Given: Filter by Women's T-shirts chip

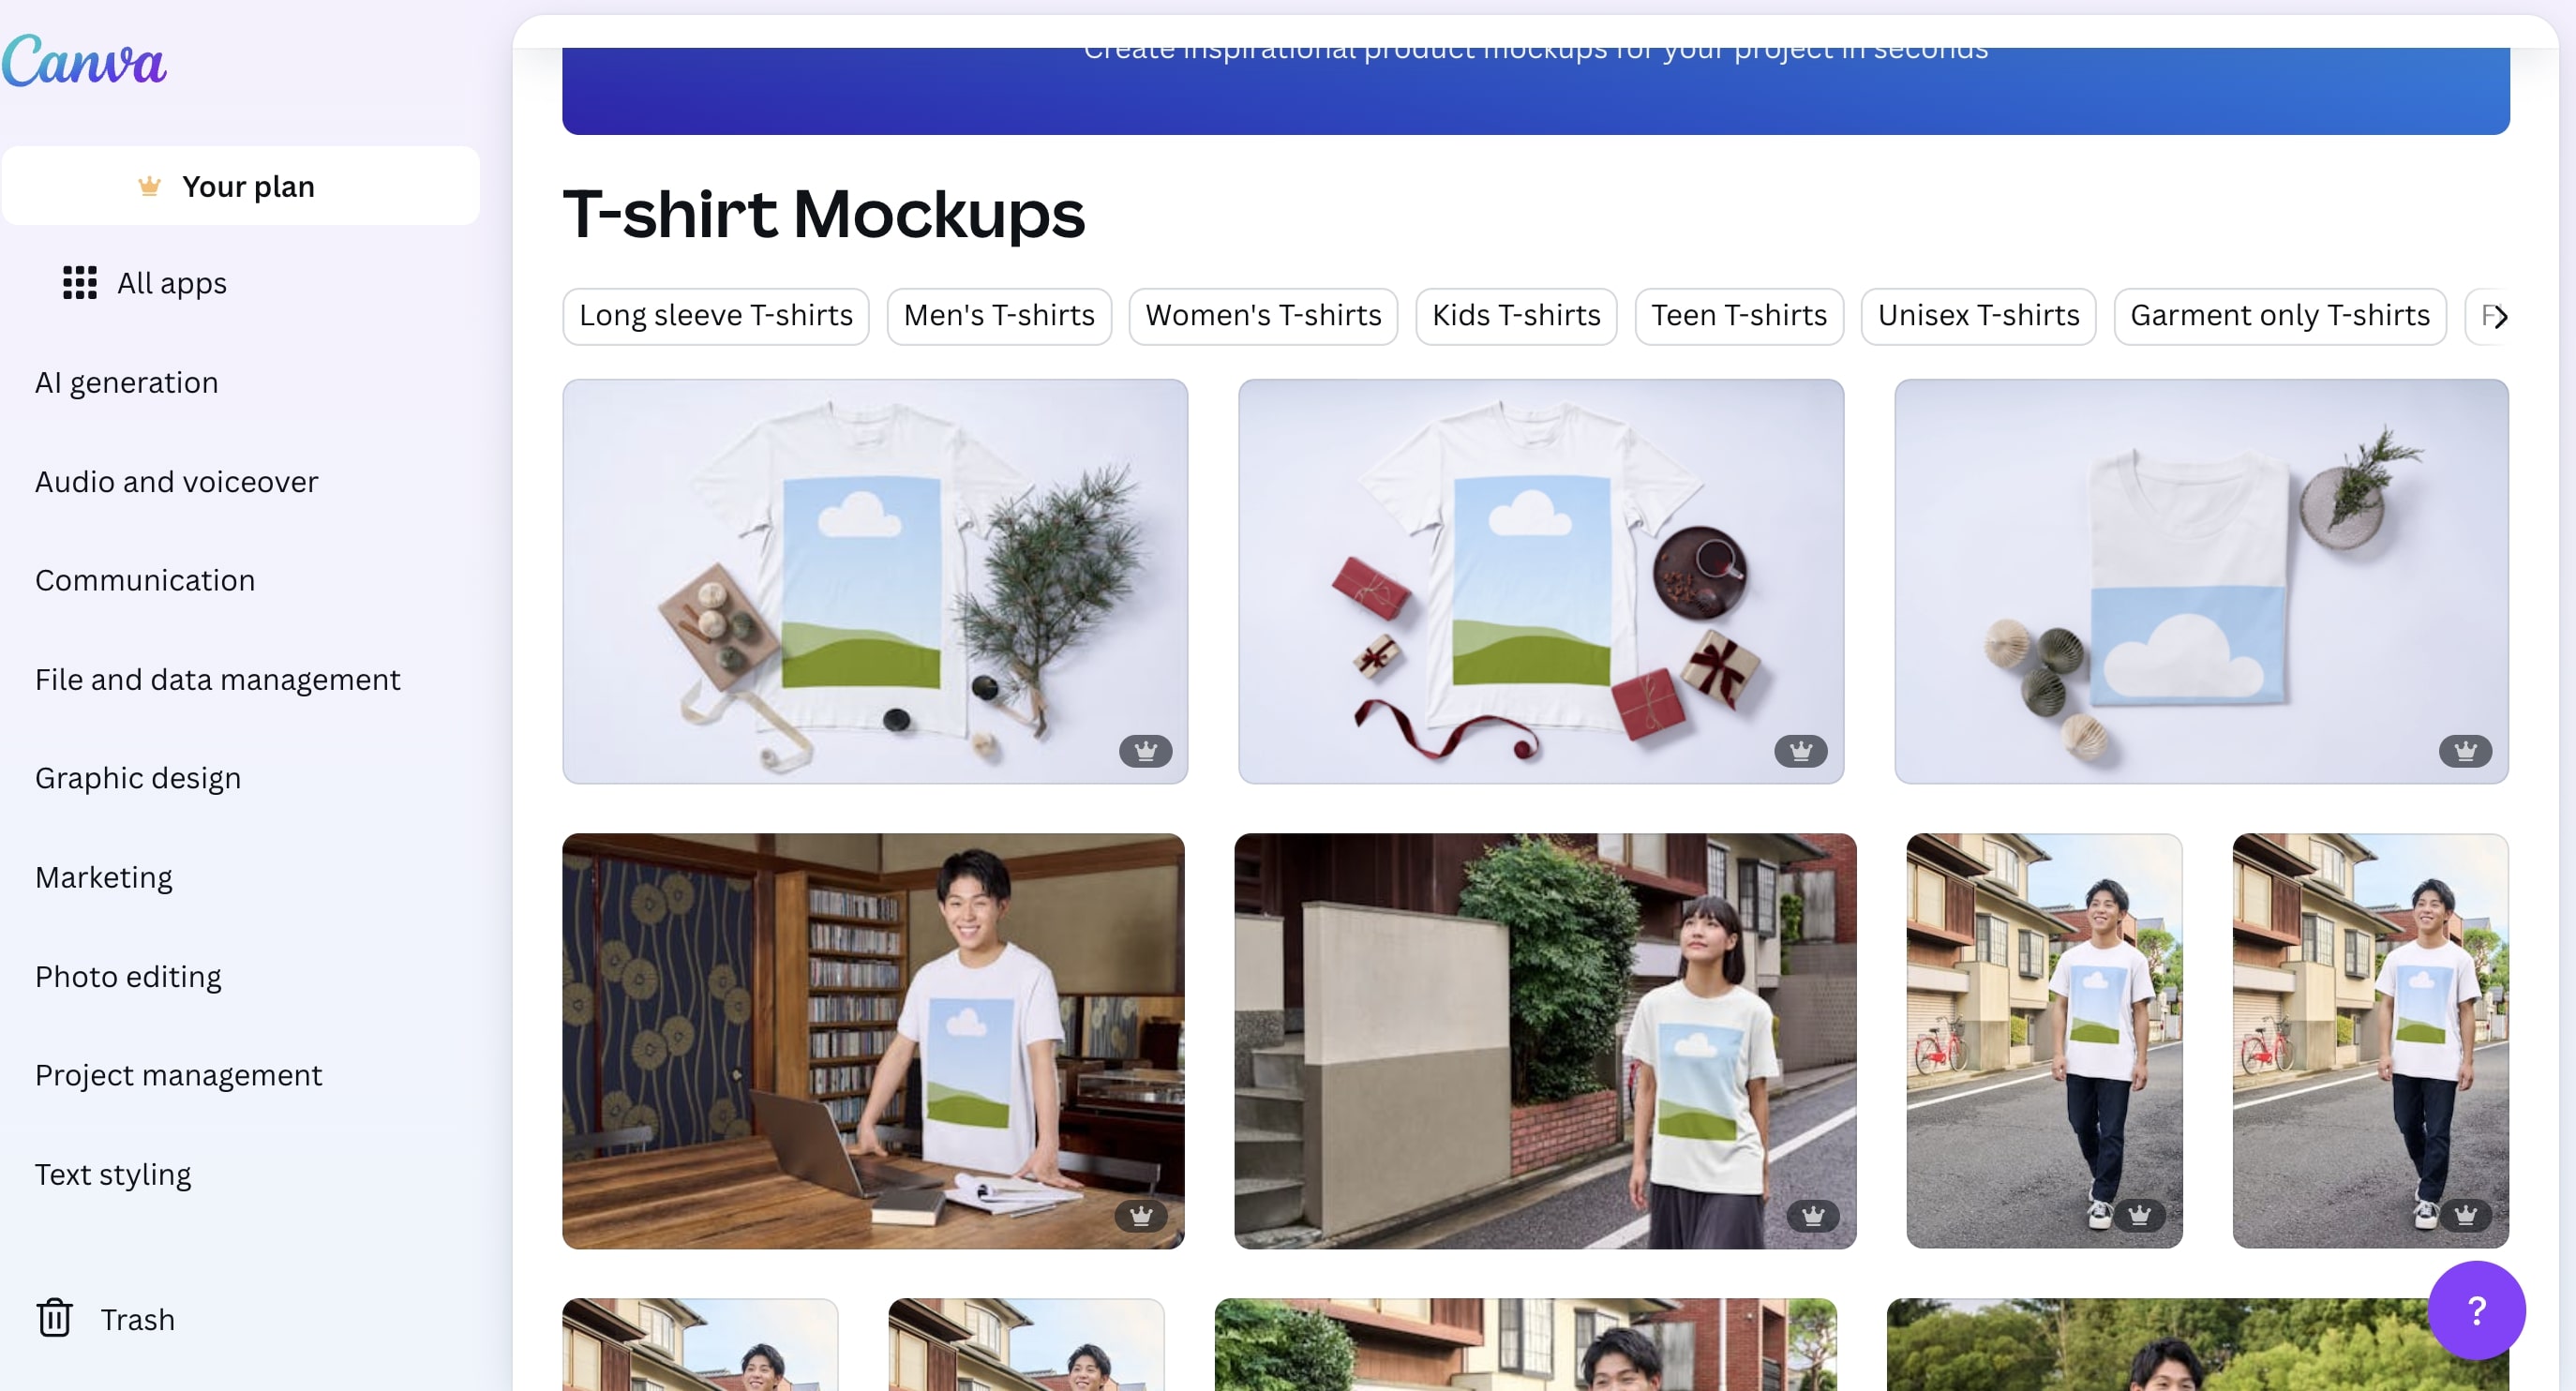Looking at the screenshot, I should (x=1263, y=316).
